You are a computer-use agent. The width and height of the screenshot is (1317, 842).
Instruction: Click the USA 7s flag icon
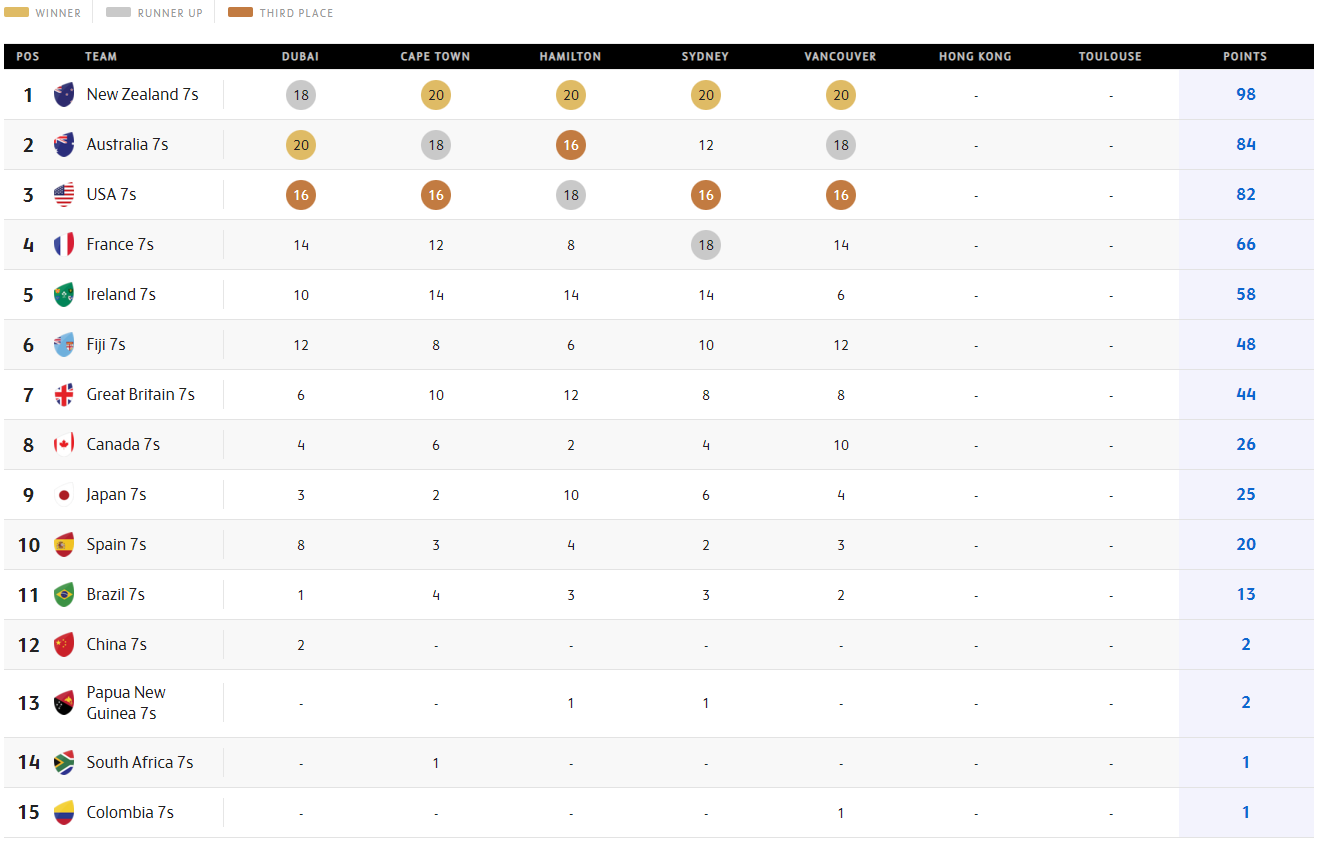64,195
